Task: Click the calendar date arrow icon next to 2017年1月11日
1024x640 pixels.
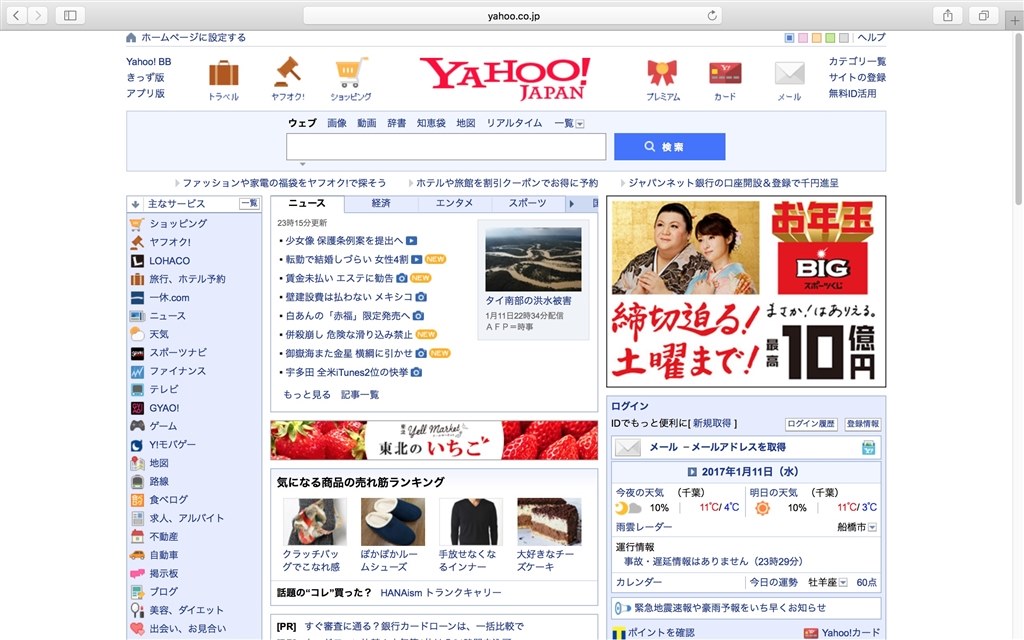Action: click(x=692, y=472)
